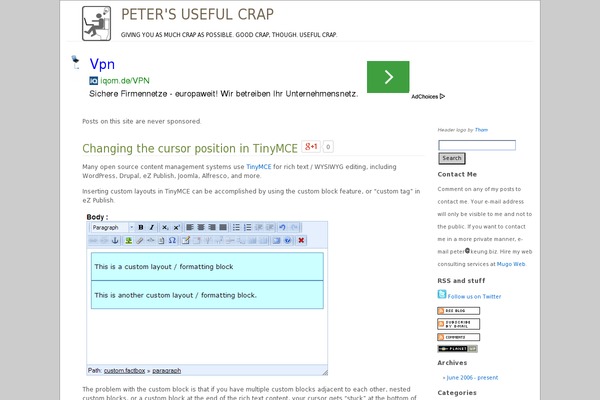The image size is (600, 400).
Task: Click the indent icon
Action: [270, 227]
